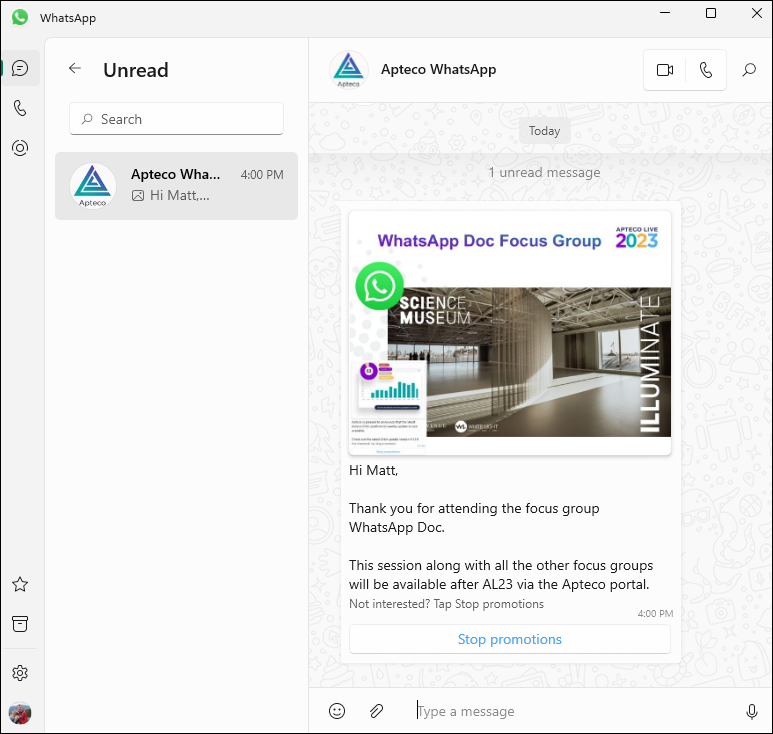This screenshot has width=773, height=734.
Task: Click the Apteco WhatsApp contact name header
Action: coord(438,70)
